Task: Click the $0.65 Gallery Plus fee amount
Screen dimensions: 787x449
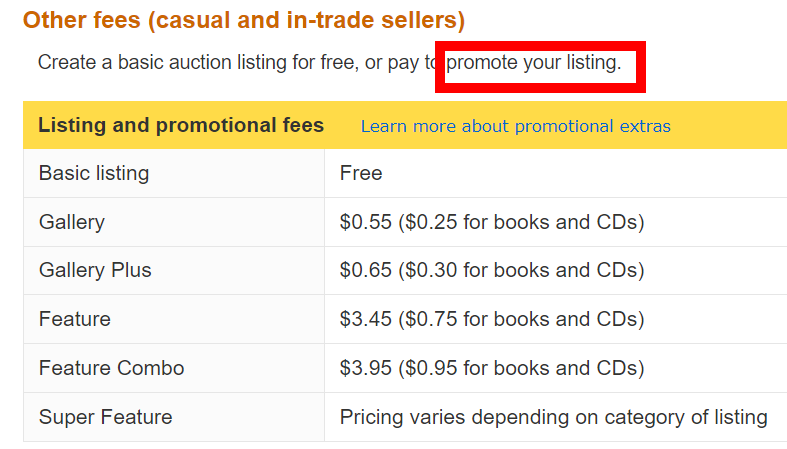Action: tap(365, 270)
